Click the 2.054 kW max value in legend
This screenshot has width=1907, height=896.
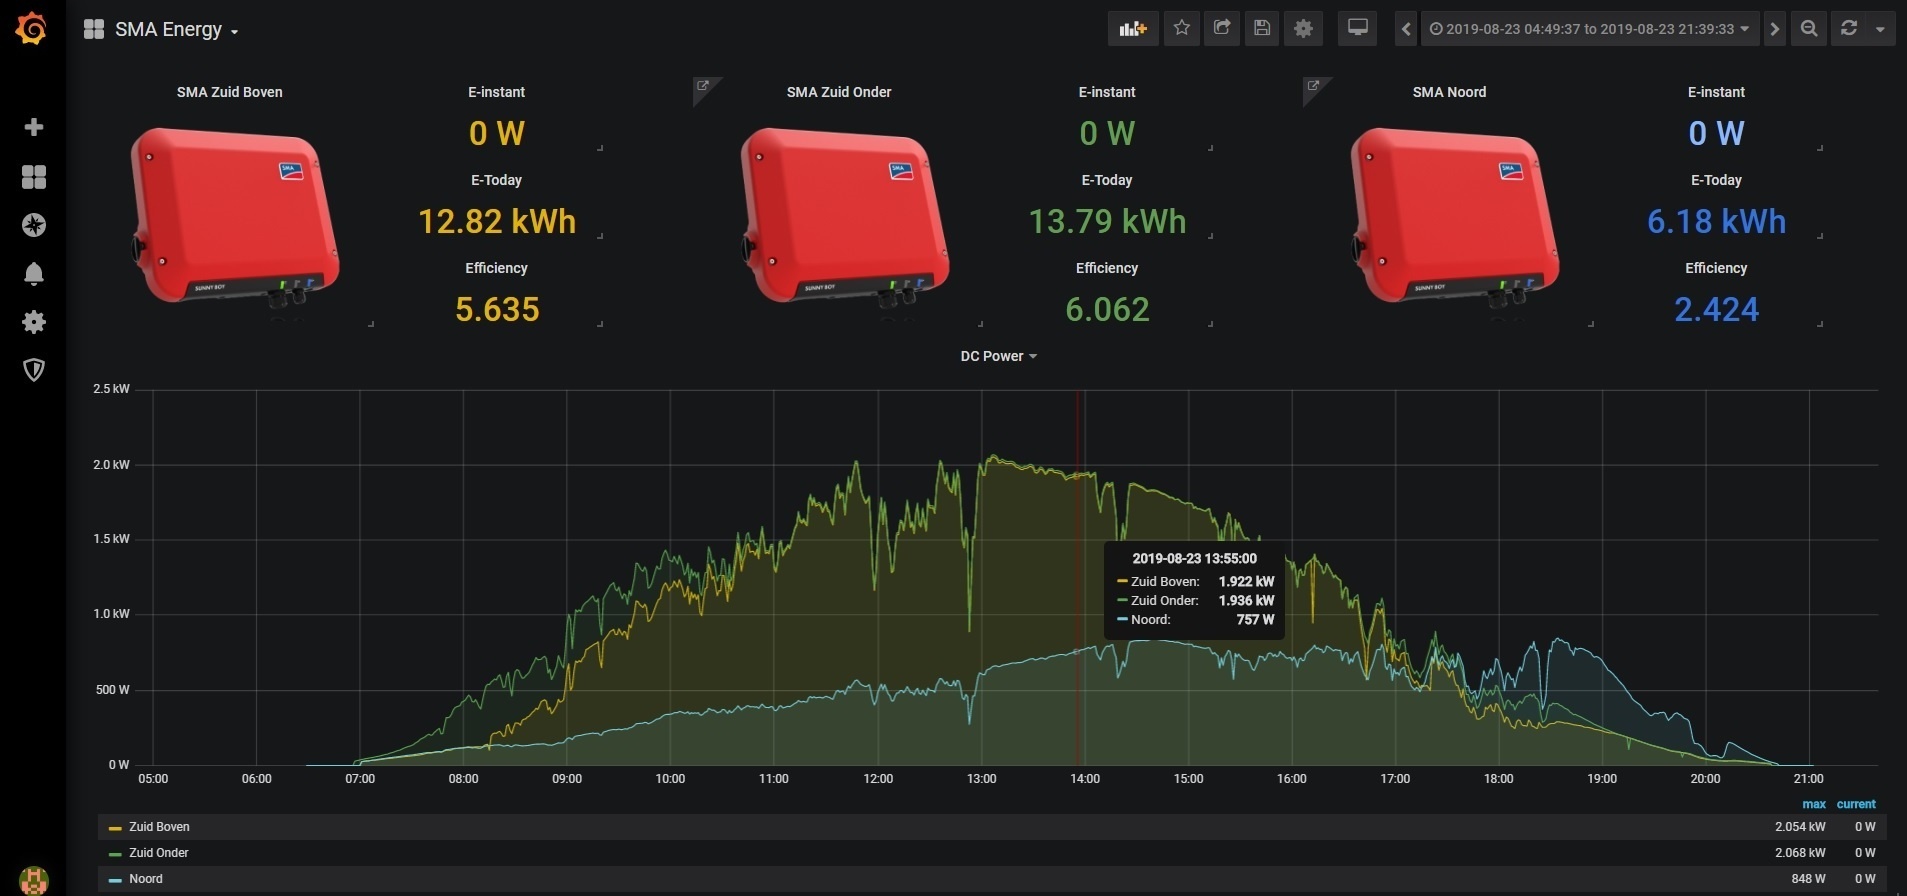(x=1800, y=827)
